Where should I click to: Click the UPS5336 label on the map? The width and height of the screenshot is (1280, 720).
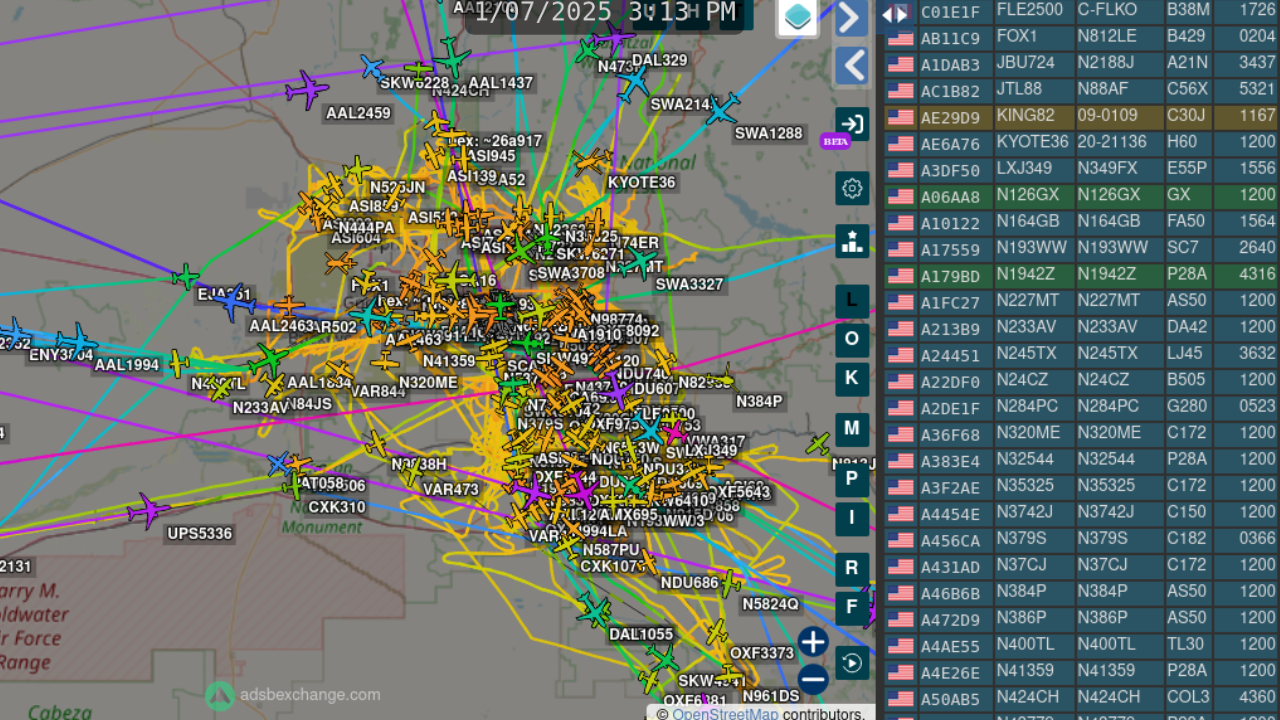200,534
